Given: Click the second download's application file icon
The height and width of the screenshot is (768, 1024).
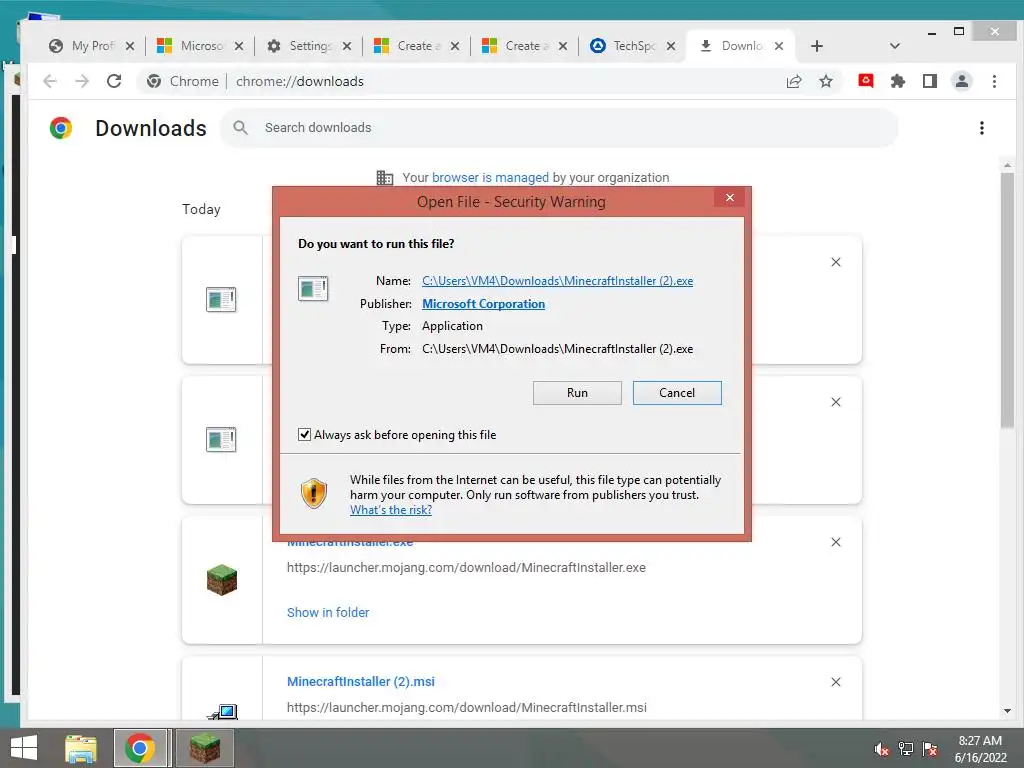Looking at the screenshot, I should (x=221, y=440).
